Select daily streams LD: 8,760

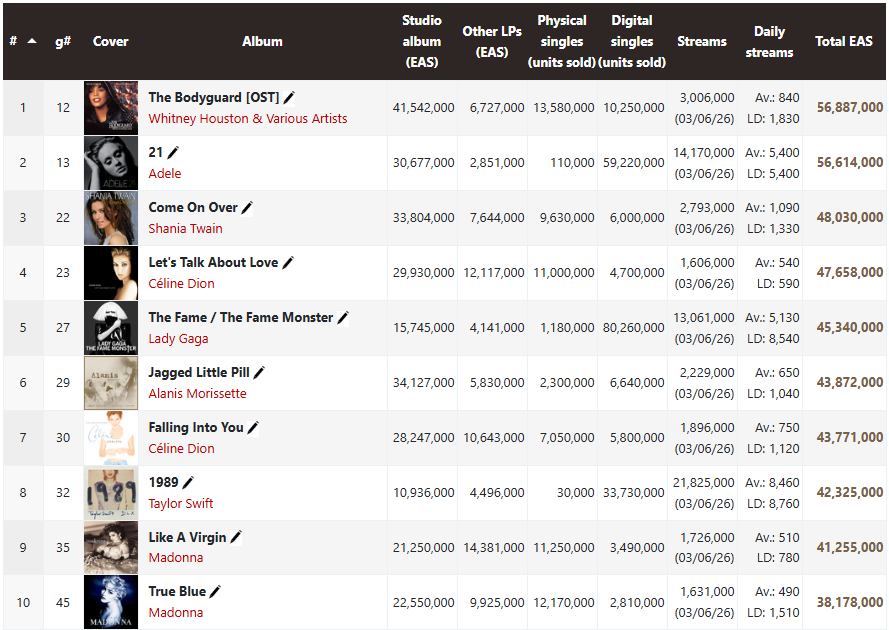click(773, 504)
